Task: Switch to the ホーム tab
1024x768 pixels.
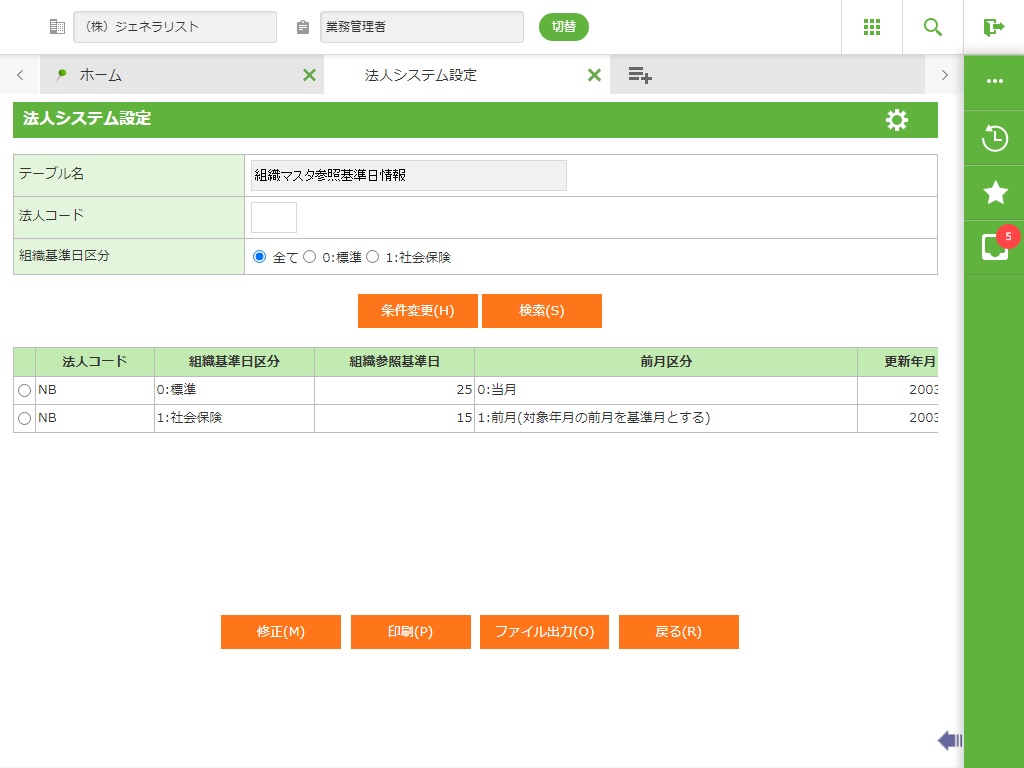Action: tap(100, 75)
